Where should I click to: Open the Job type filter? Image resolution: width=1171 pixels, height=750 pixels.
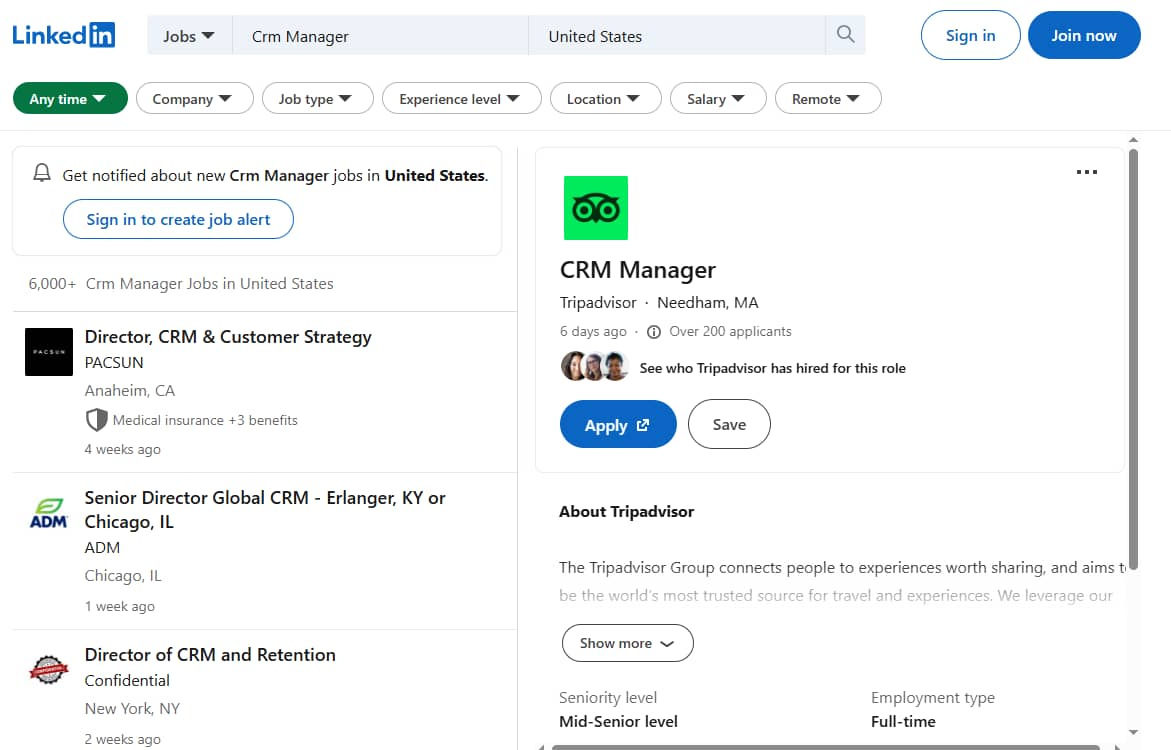[x=317, y=99]
